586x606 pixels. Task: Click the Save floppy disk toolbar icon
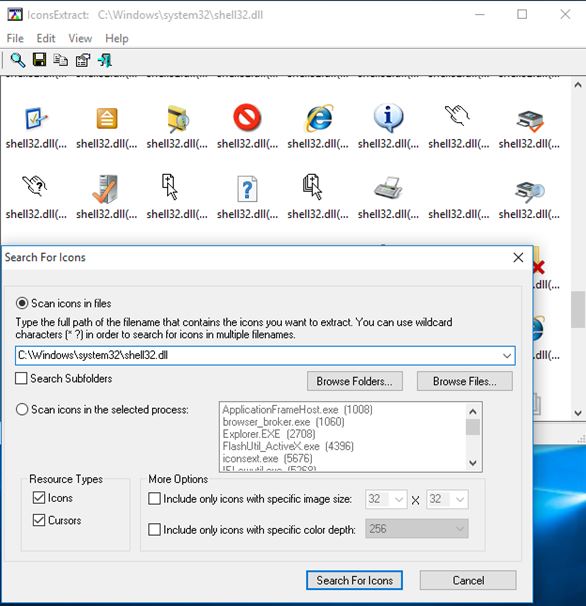(x=39, y=60)
